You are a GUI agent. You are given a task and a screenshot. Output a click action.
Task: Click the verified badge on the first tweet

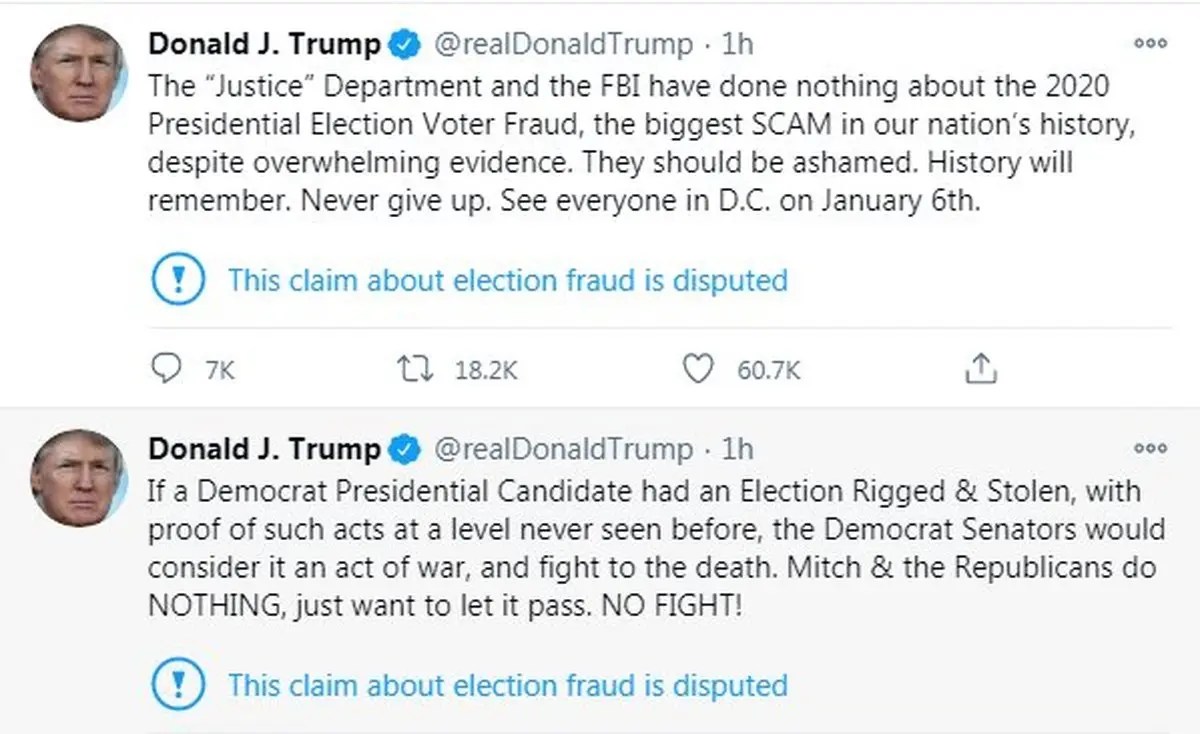[403, 45]
